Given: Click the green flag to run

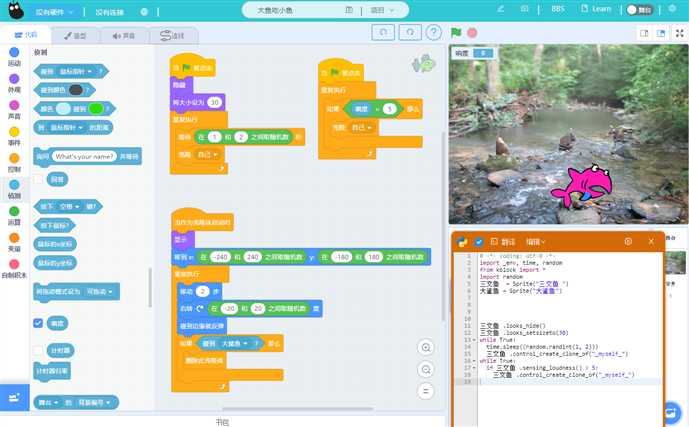Looking at the screenshot, I should pyautogui.click(x=457, y=32).
